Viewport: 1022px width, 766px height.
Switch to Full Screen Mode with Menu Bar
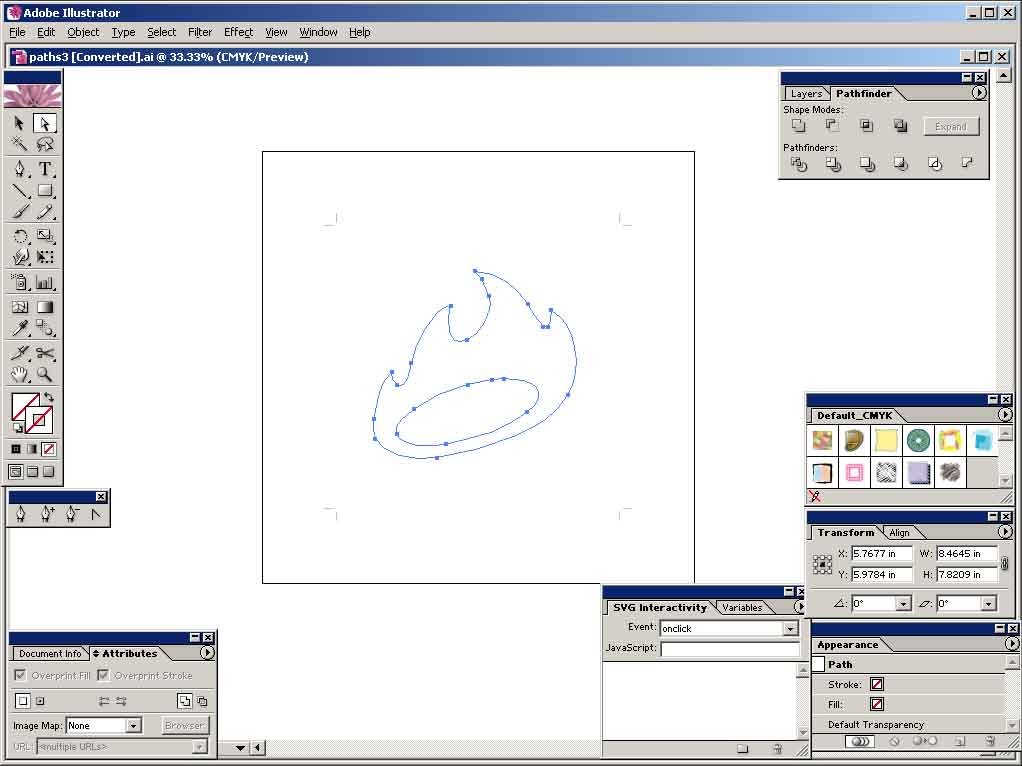[32, 471]
